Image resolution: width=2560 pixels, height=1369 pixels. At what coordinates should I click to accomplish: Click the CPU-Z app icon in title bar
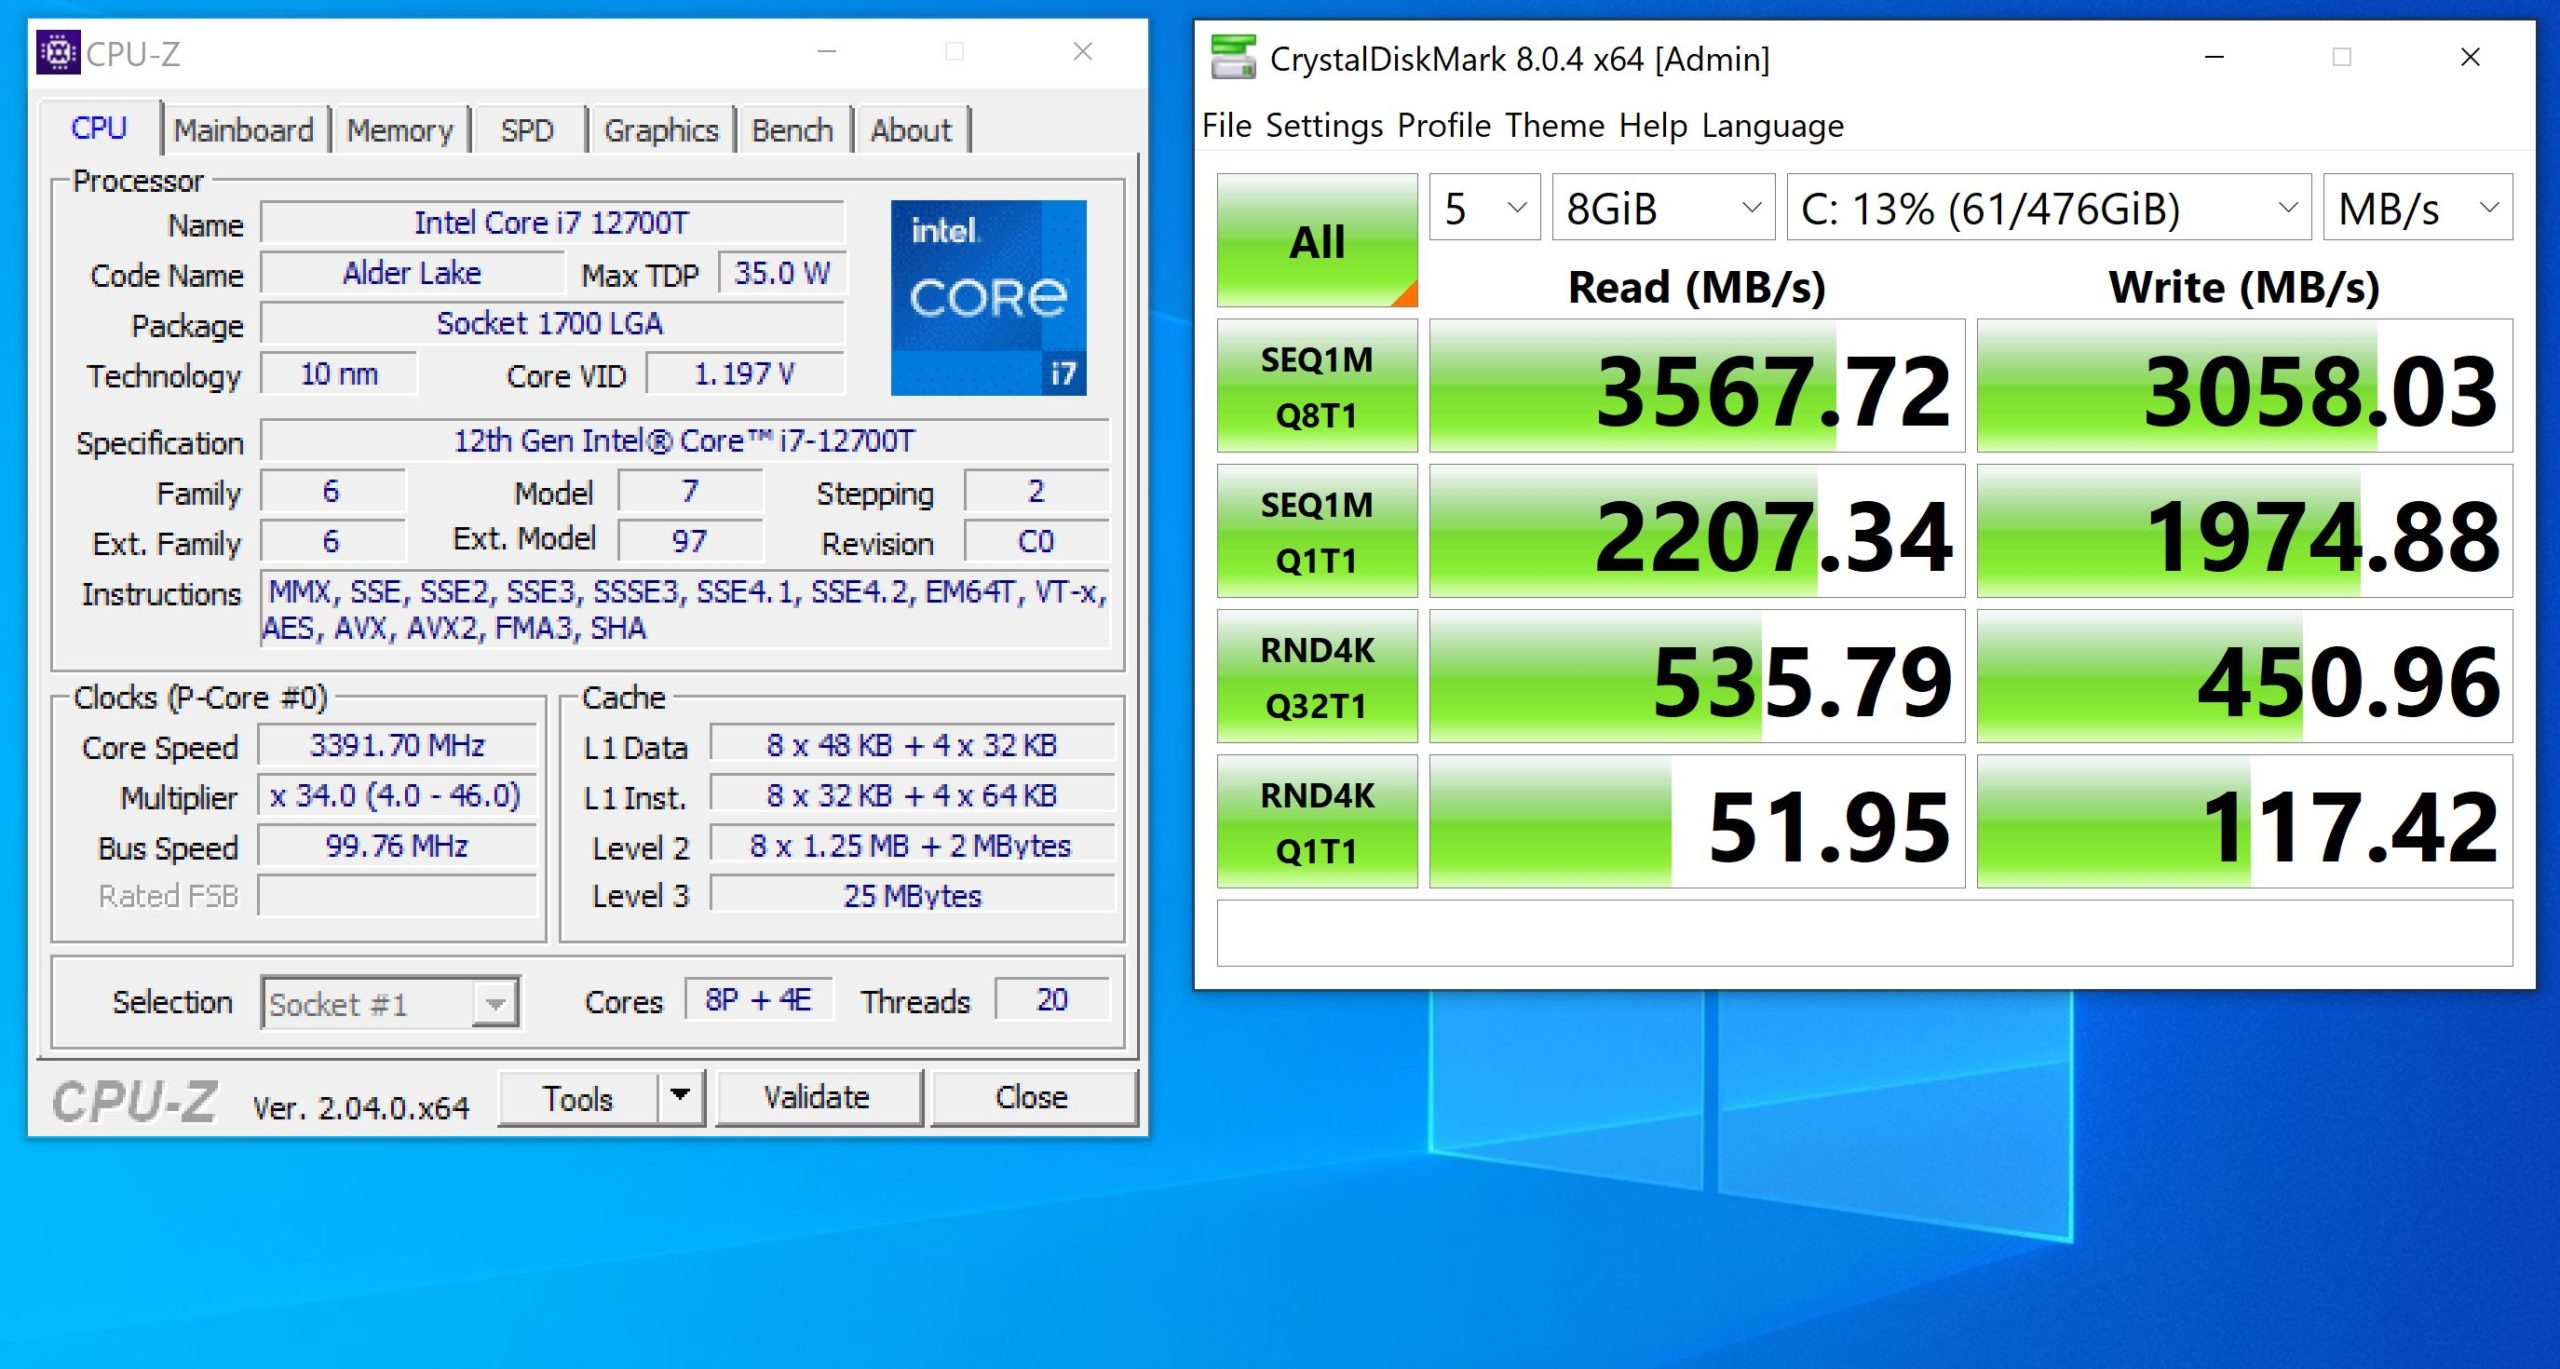[58, 53]
